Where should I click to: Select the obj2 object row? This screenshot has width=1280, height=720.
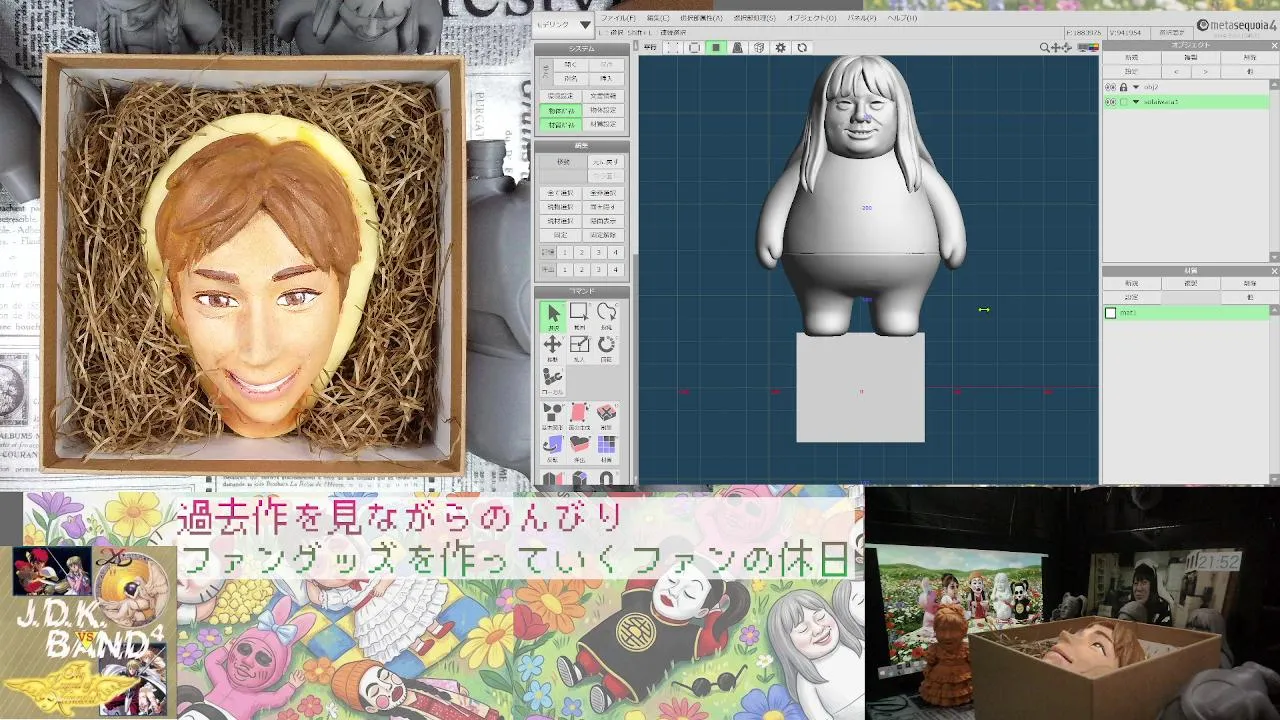click(x=1186, y=87)
